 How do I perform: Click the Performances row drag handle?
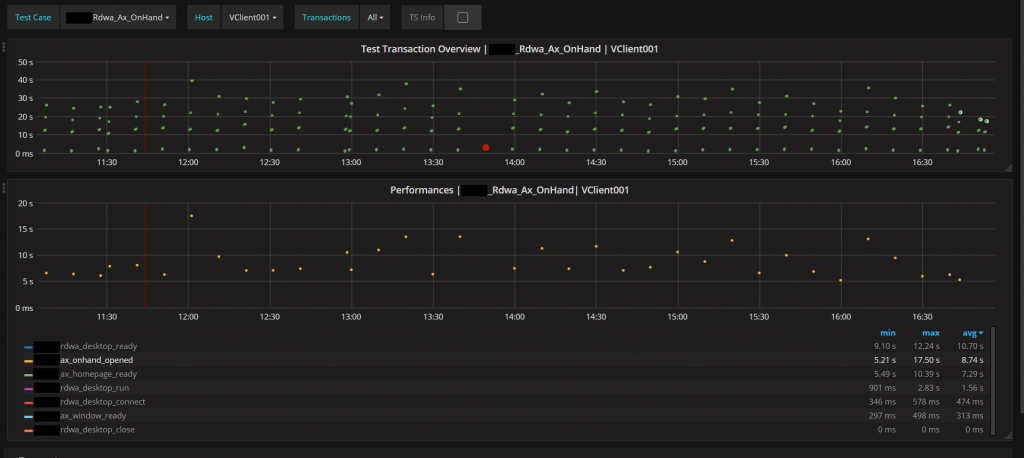coord(4,187)
